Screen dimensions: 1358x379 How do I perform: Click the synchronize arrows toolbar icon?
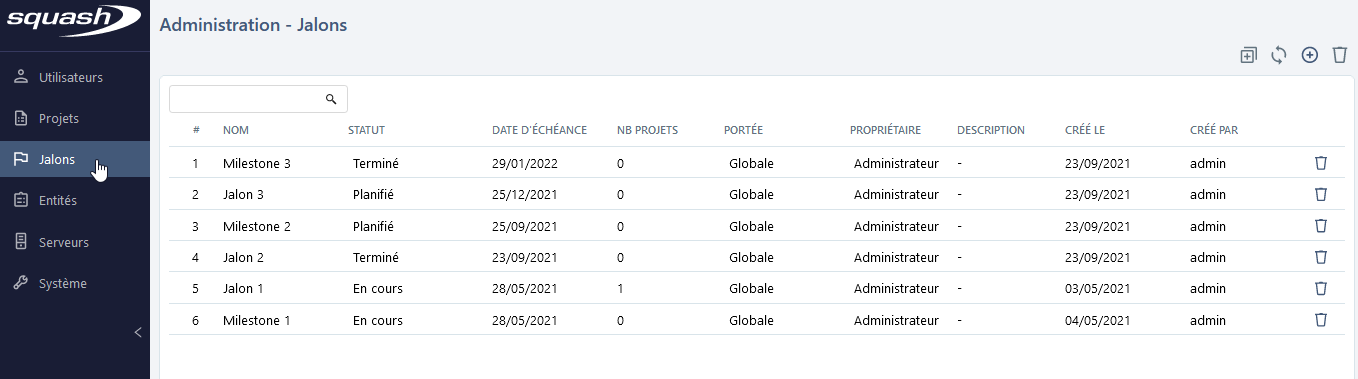point(1278,55)
